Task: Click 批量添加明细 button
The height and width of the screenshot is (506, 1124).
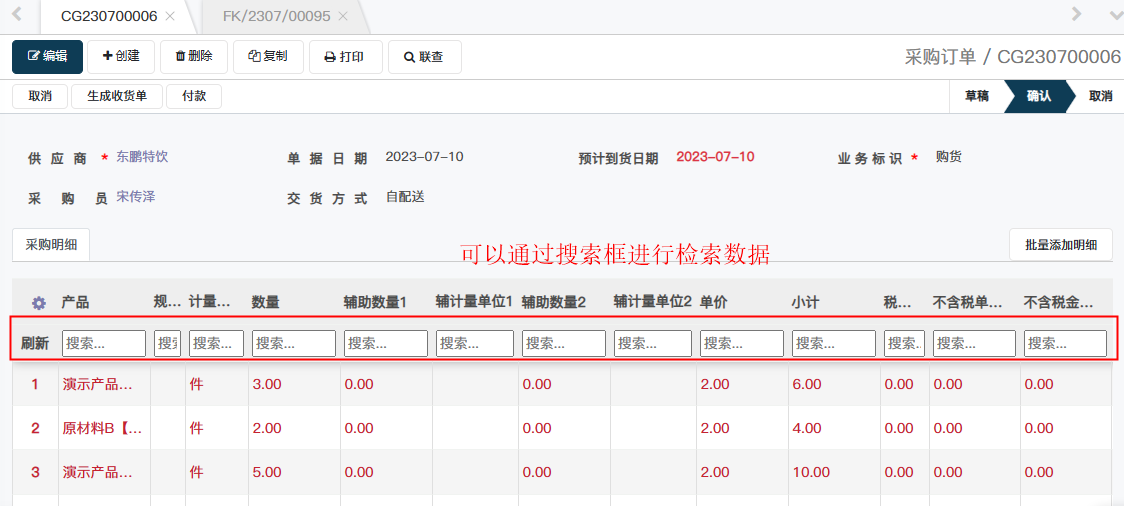Action: click(x=1060, y=244)
